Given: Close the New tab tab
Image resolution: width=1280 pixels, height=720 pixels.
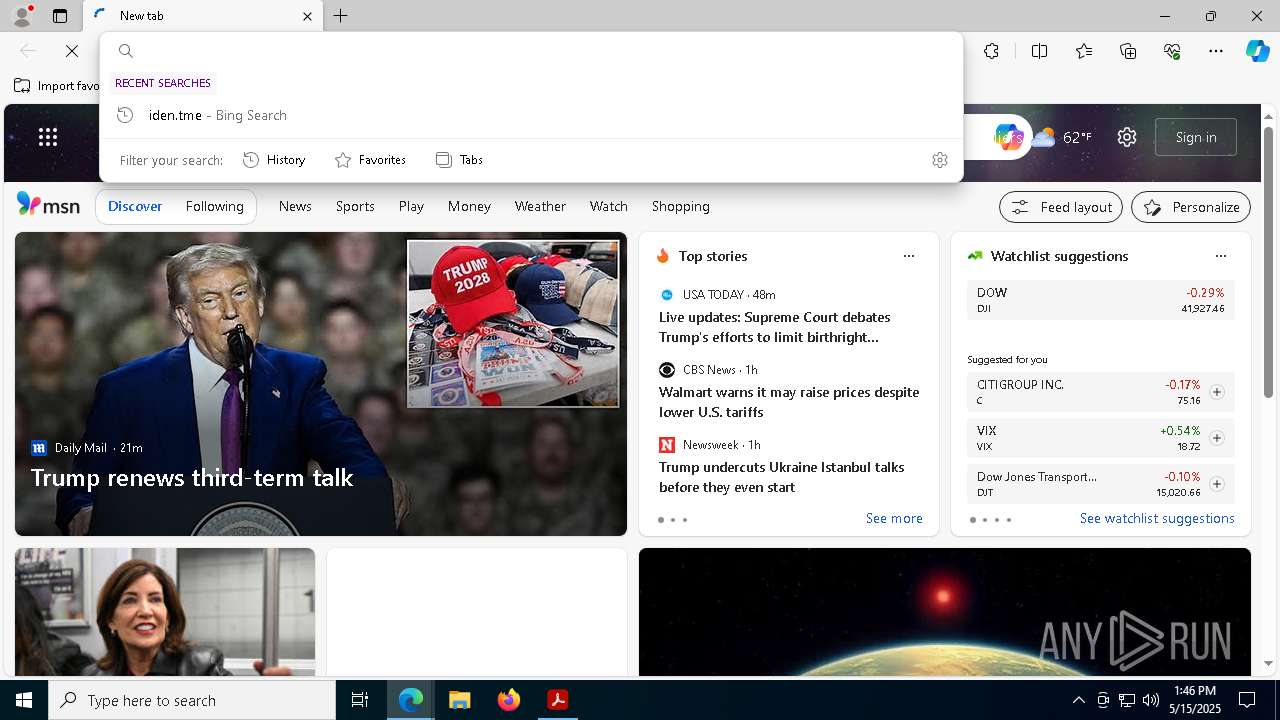Looking at the screenshot, I should click(307, 16).
